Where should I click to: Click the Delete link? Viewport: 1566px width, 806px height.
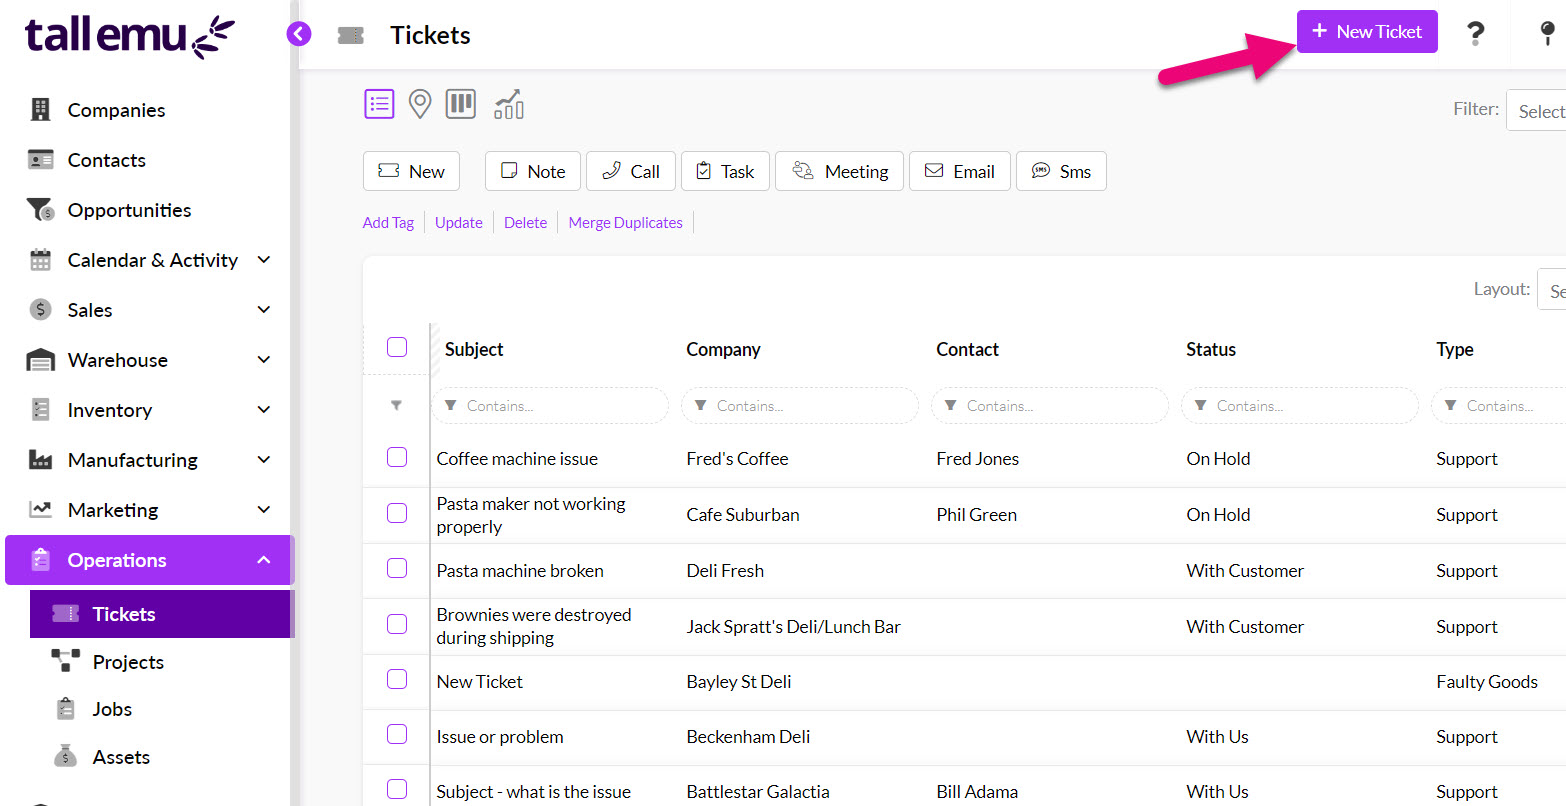tap(525, 223)
